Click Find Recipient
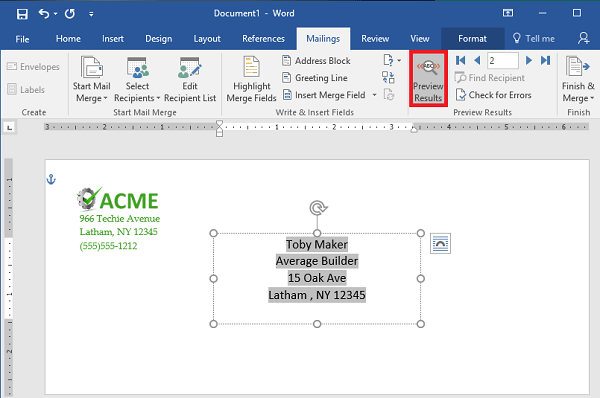 coord(490,78)
